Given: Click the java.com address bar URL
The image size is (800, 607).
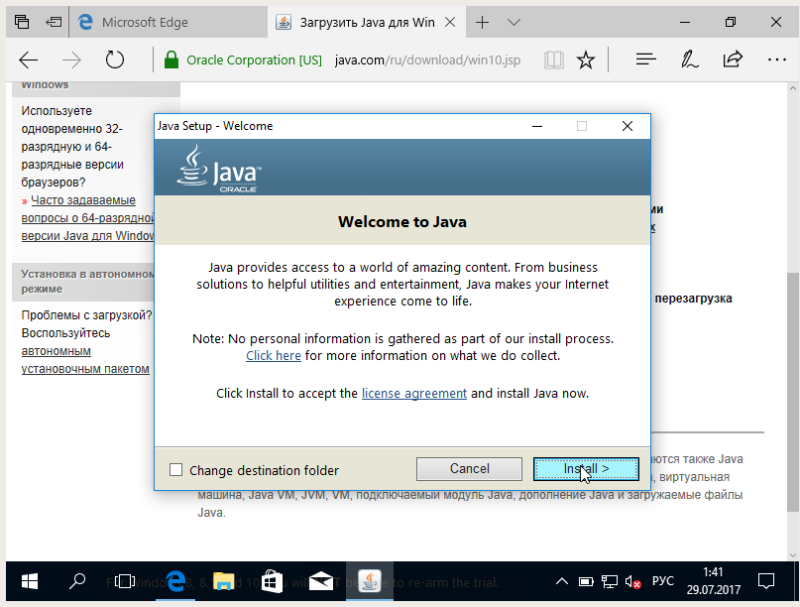Looking at the screenshot, I should click(428, 60).
